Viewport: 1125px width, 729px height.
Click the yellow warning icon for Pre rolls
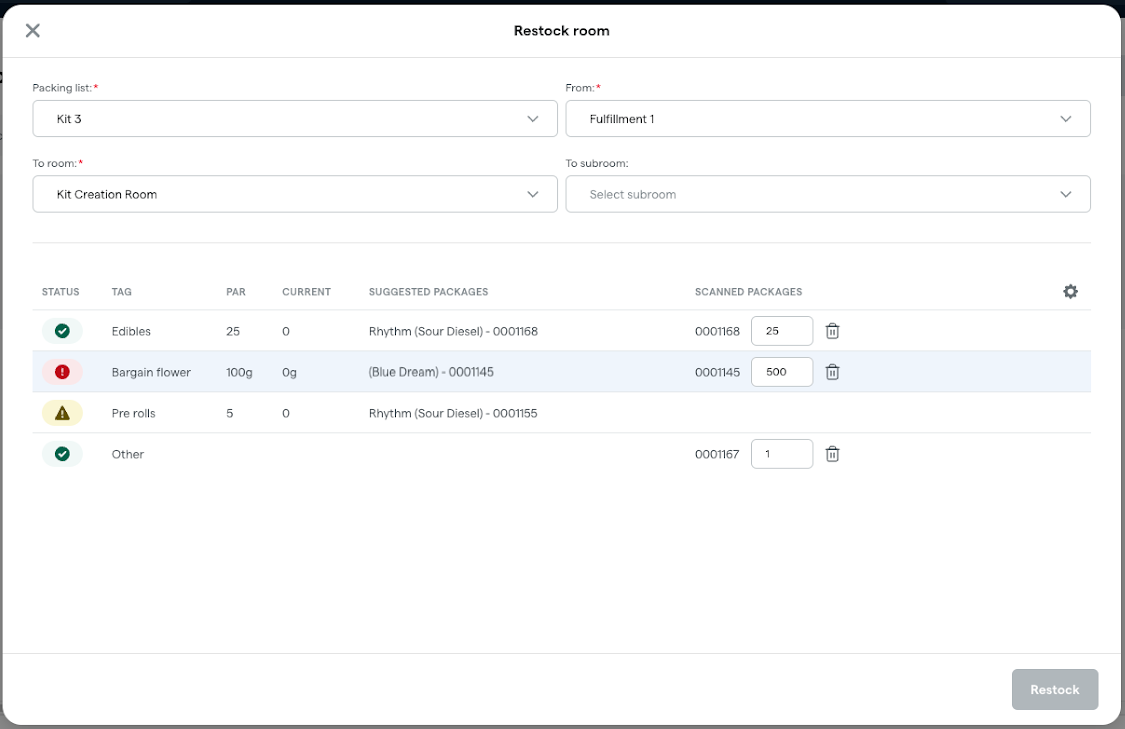(x=60, y=412)
